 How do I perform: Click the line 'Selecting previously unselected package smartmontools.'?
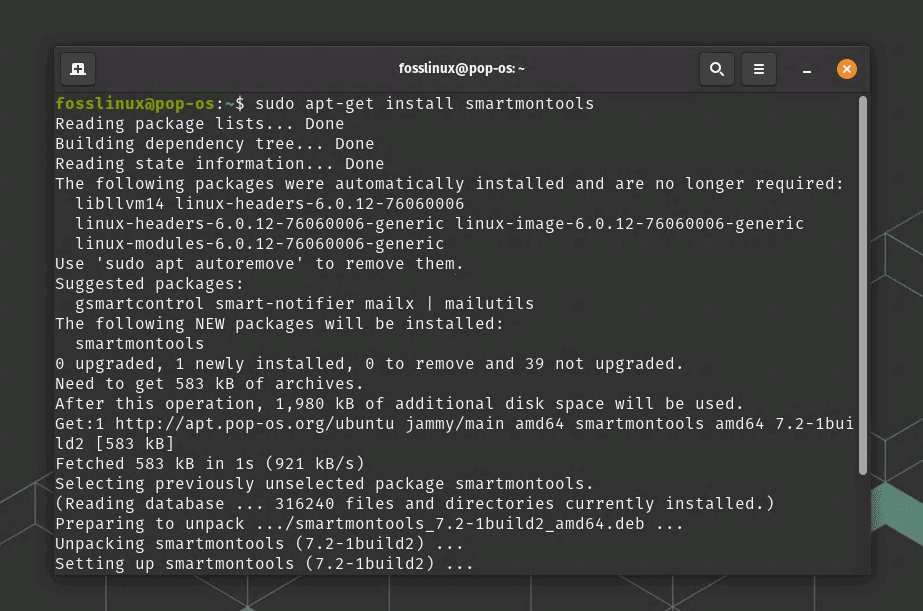pyautogui.click(x=324, y=484)
